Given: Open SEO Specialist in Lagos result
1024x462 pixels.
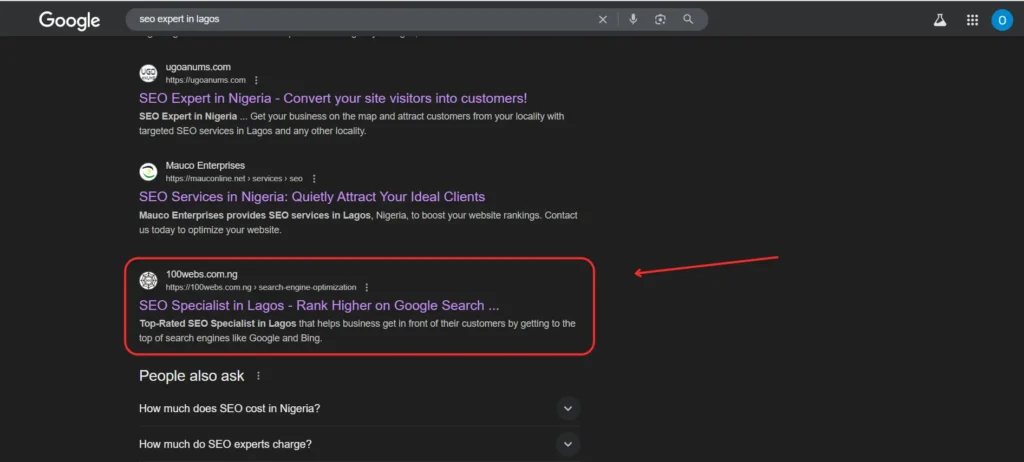Looking at the screenshot, I should pos(319,305).
